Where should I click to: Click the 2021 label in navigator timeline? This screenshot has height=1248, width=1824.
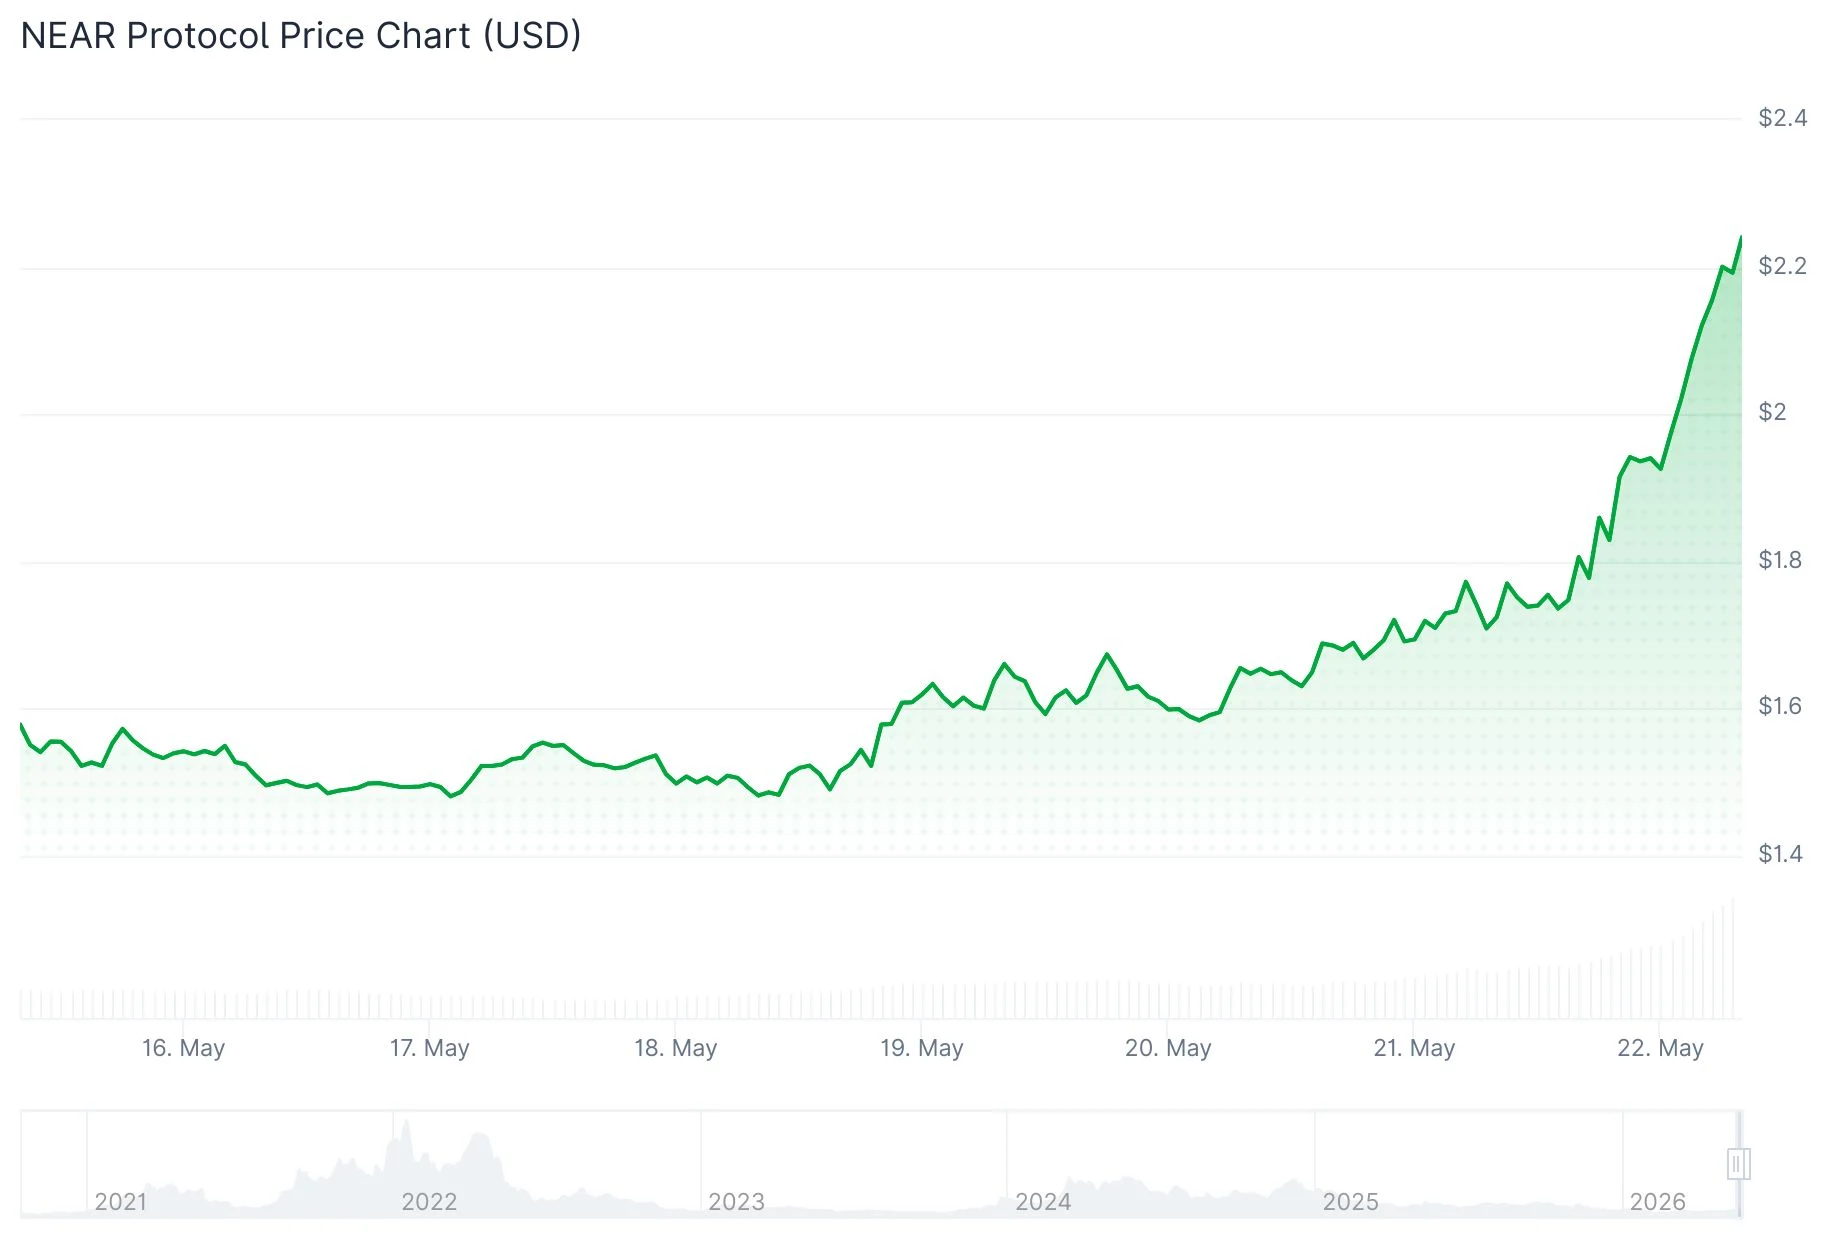tap(121, 1202)
